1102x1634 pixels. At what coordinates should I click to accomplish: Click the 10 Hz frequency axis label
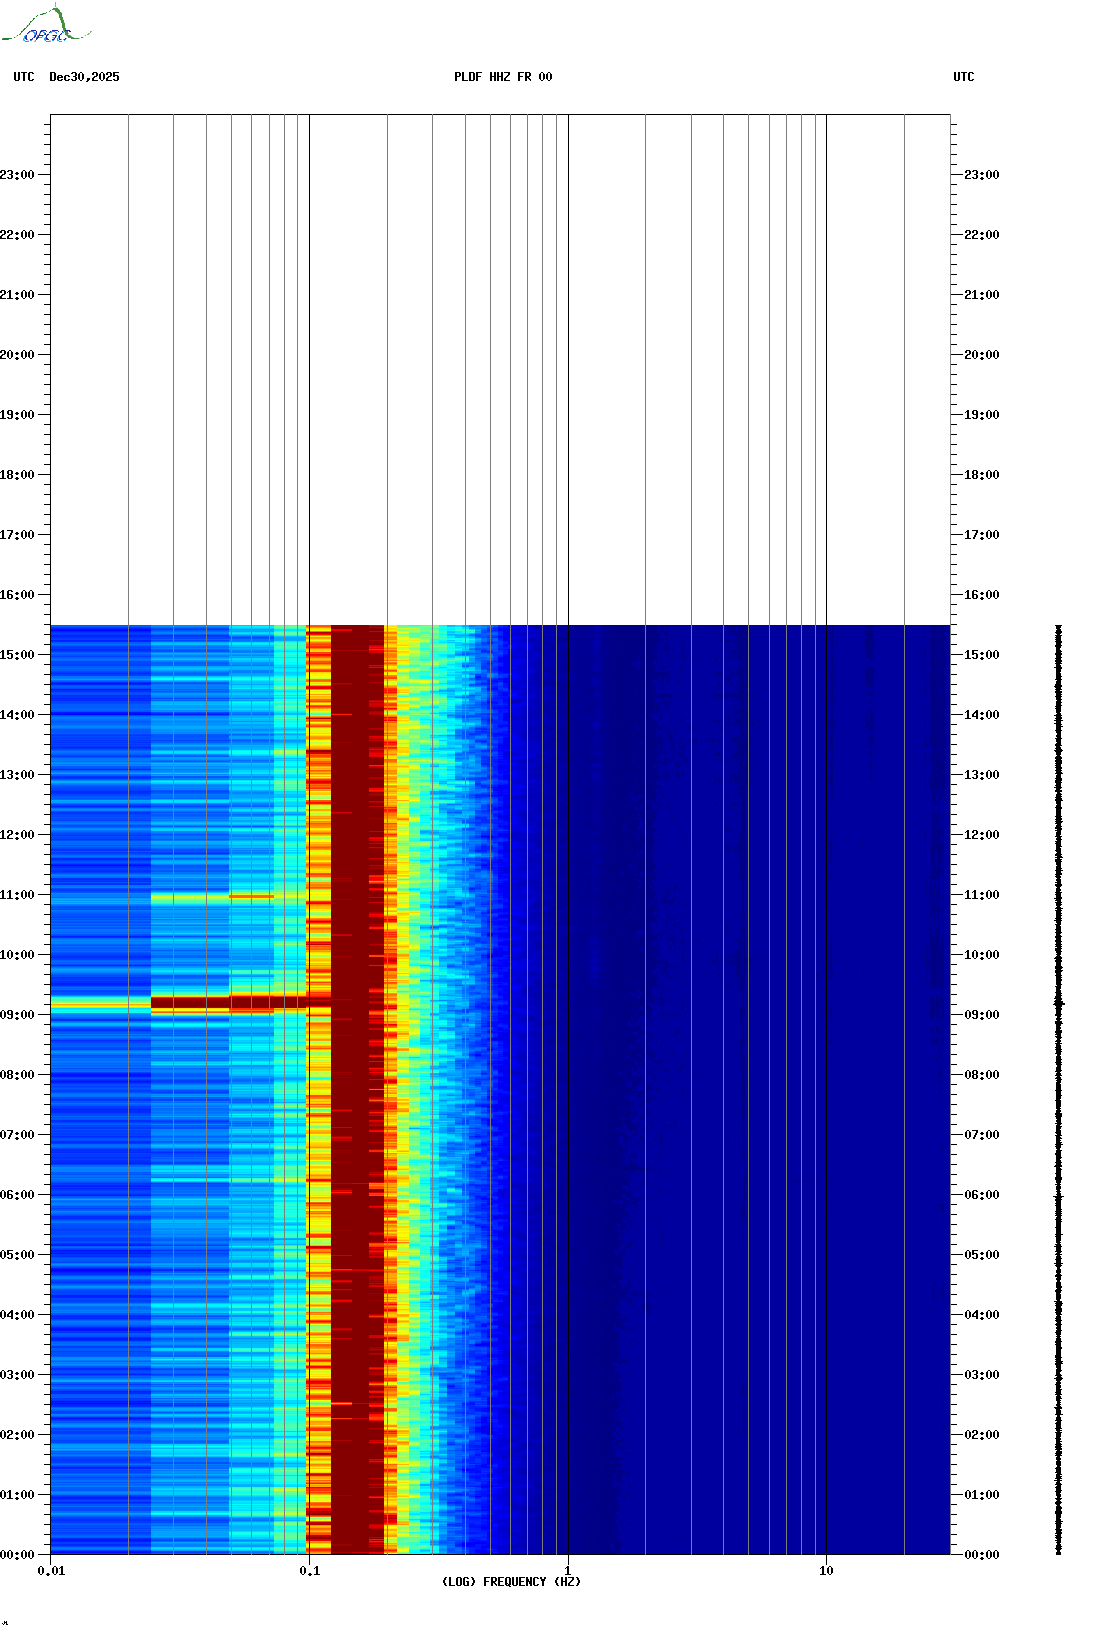[x=826, y=1571]
